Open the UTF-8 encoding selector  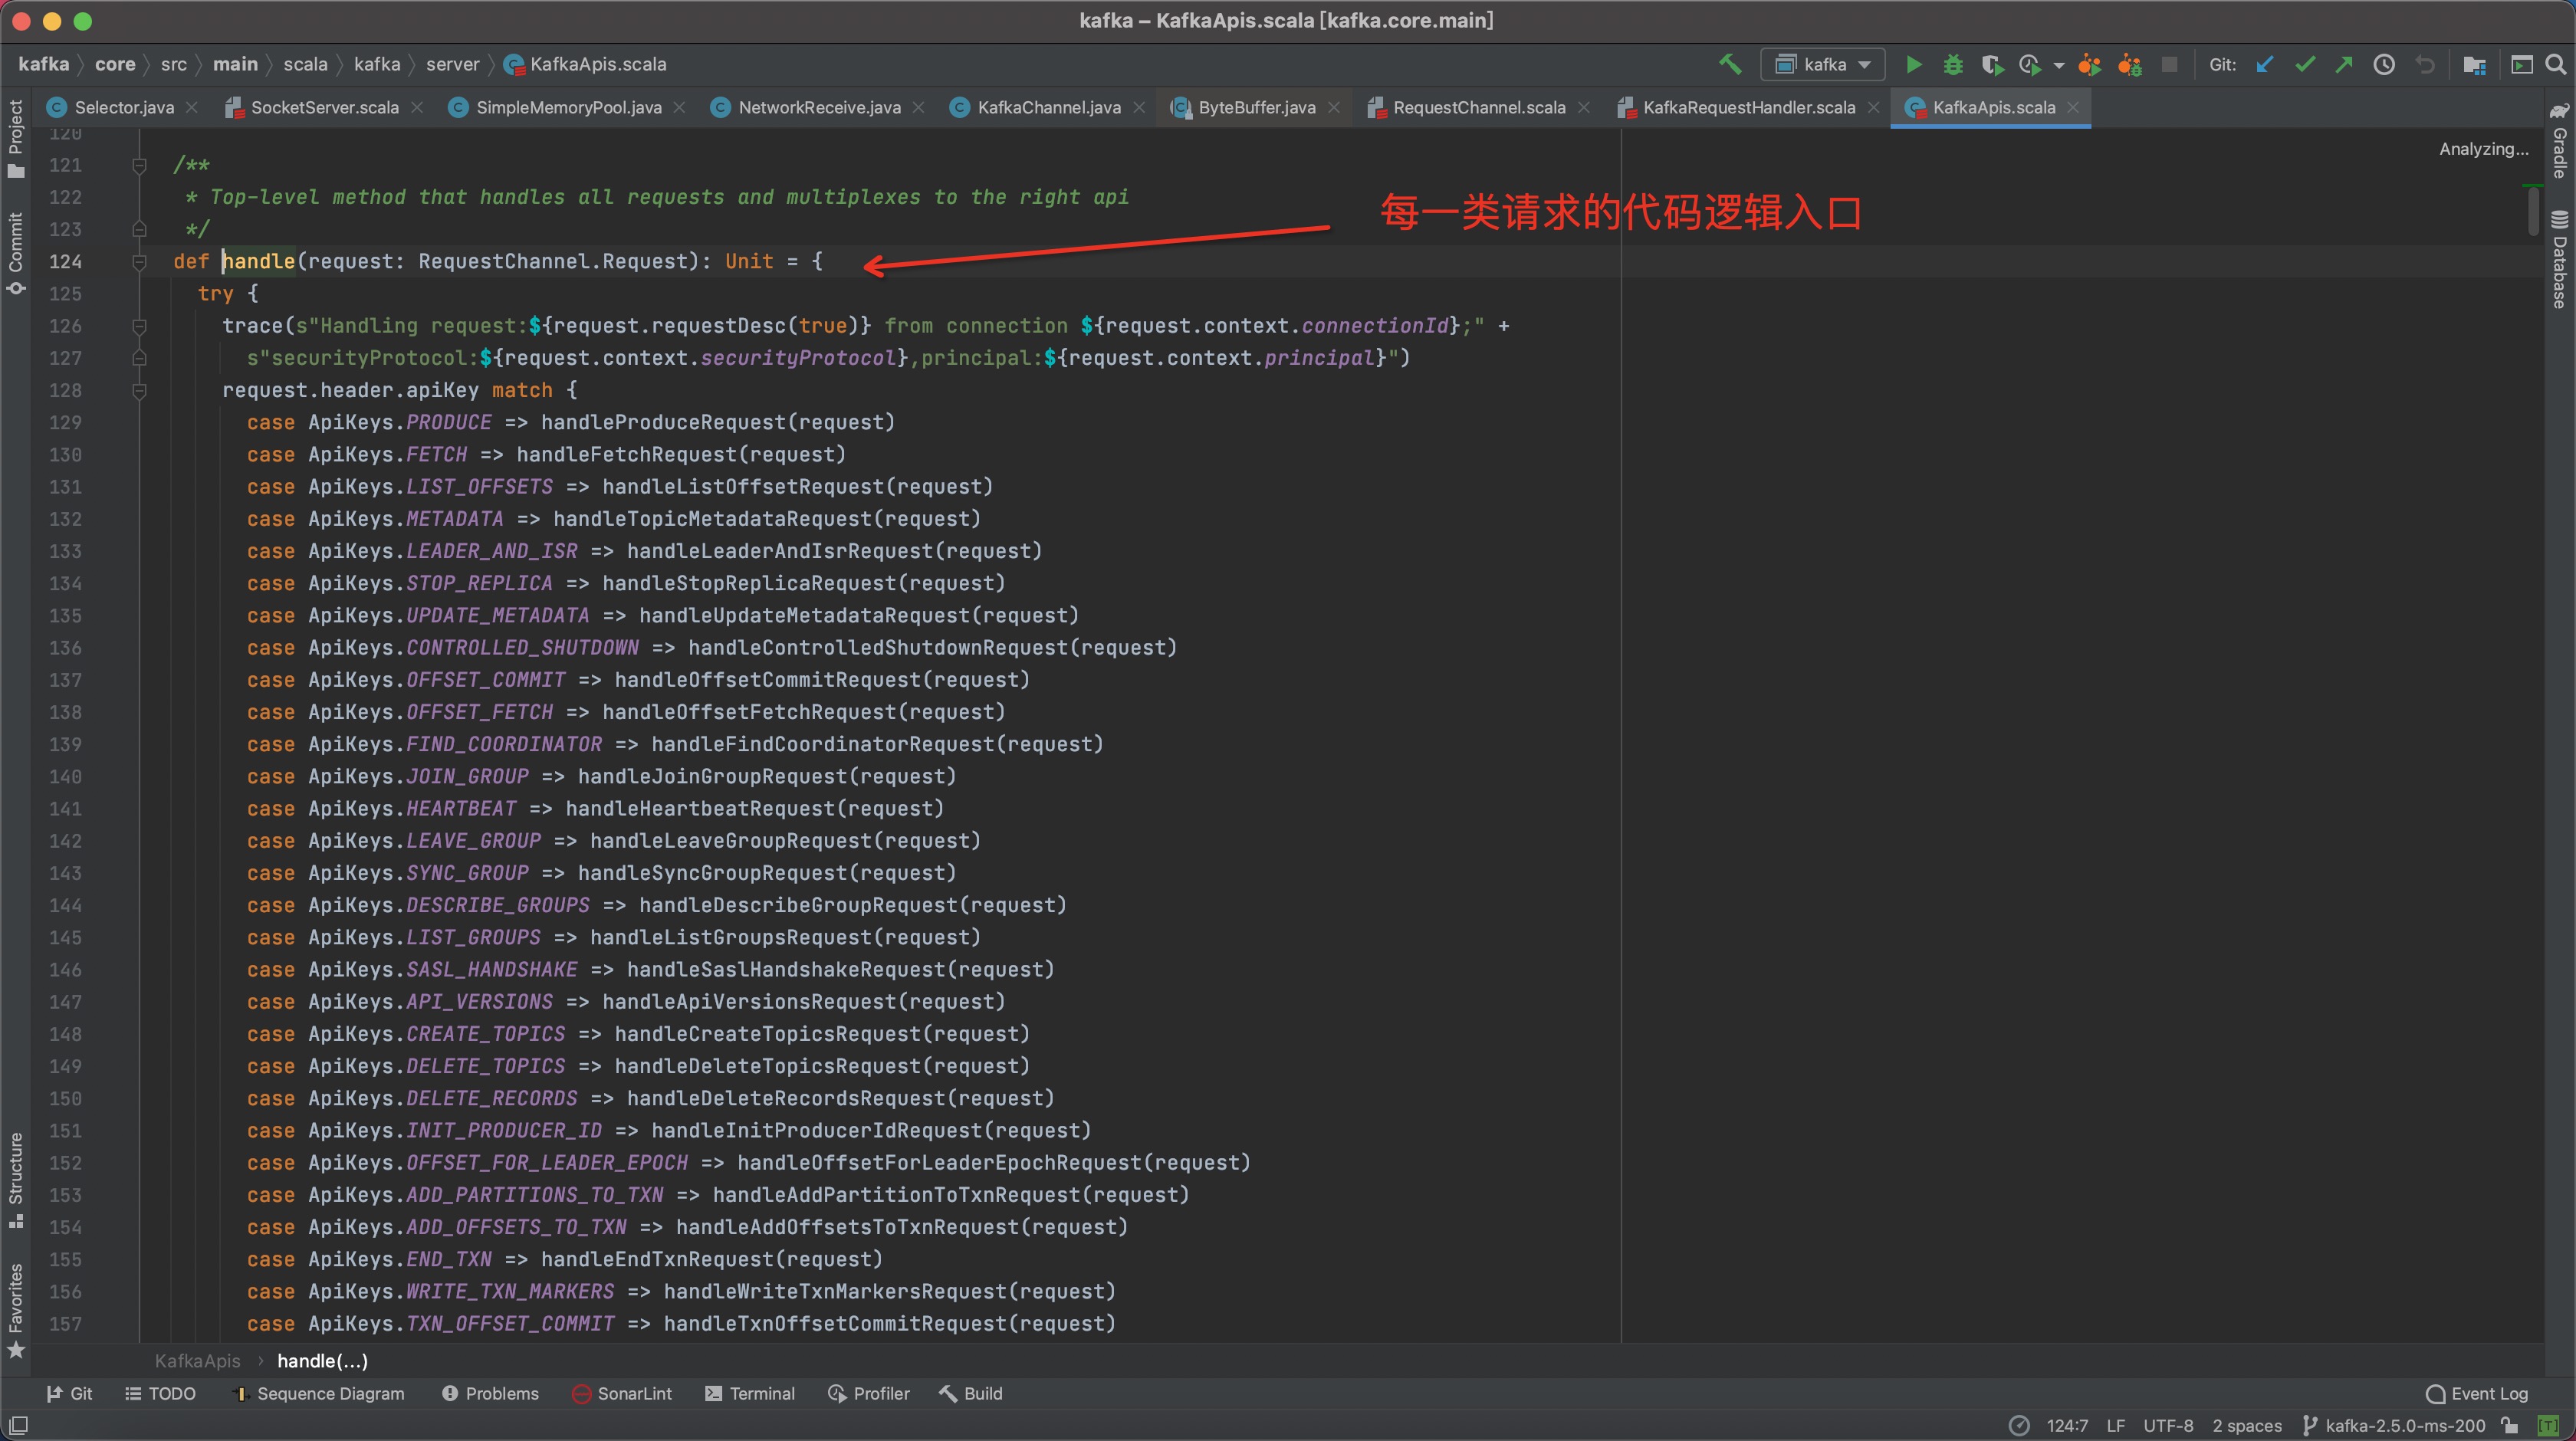(2167, 1425)
